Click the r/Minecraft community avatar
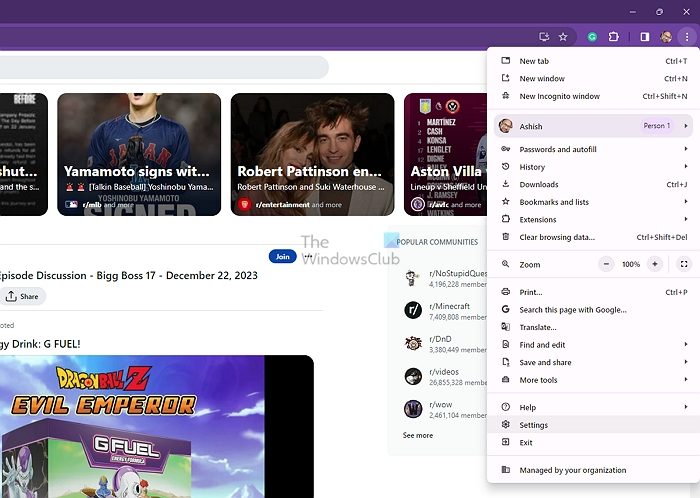The image size is (700, 498). 413,310
